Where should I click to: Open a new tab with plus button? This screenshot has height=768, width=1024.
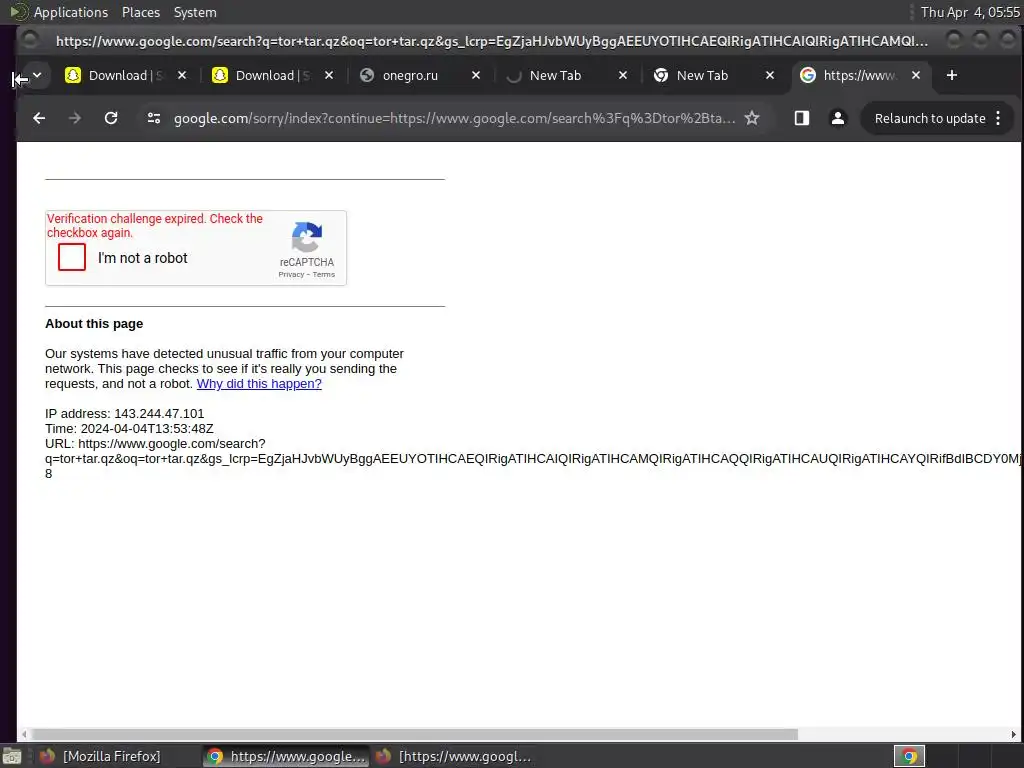(x=952, y=75)
